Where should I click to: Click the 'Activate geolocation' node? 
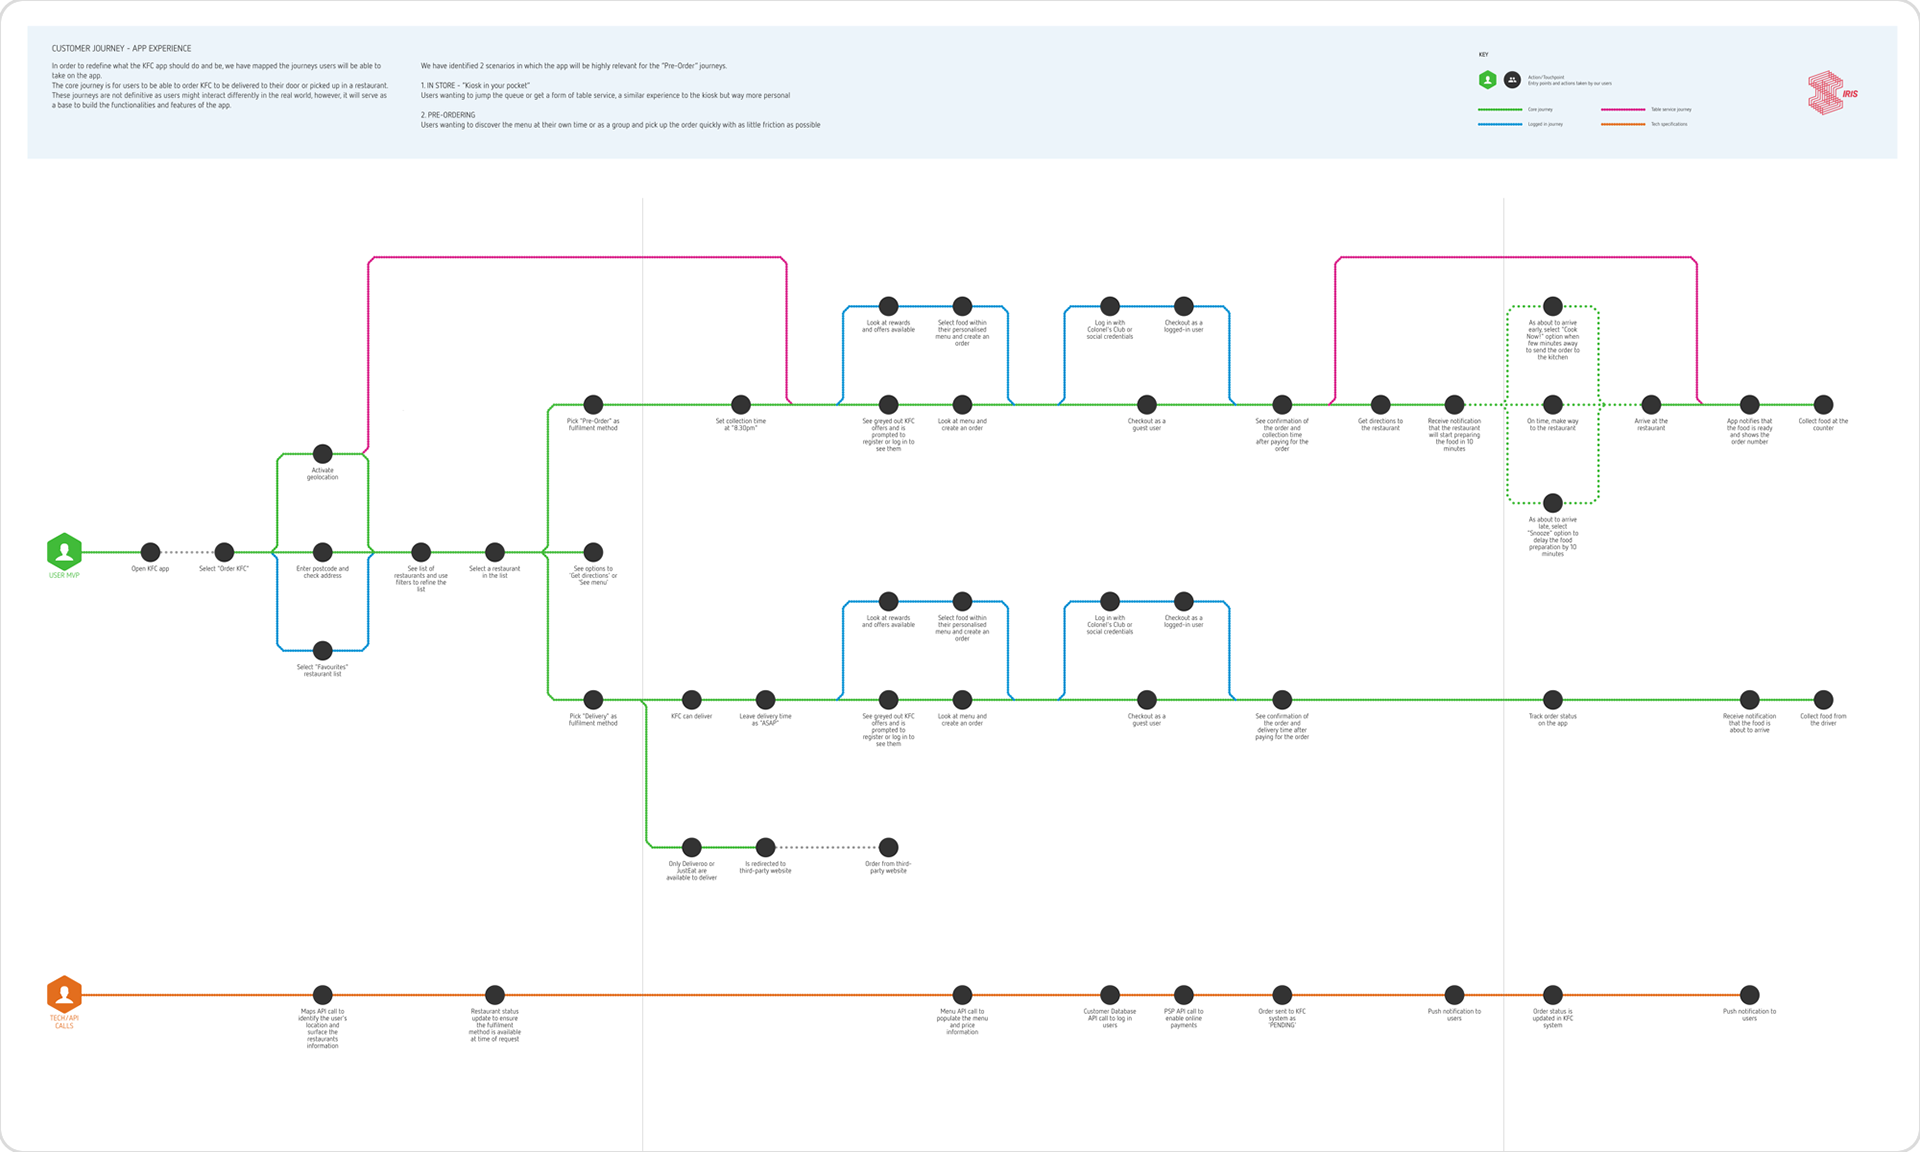[x=322, y=454]
